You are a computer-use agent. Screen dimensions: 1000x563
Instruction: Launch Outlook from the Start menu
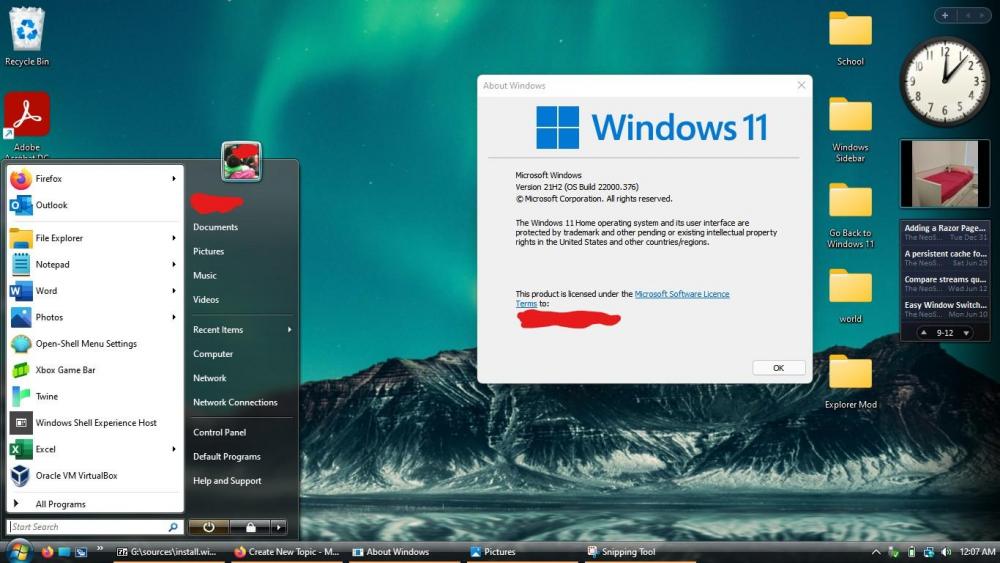tap(51, 205)
